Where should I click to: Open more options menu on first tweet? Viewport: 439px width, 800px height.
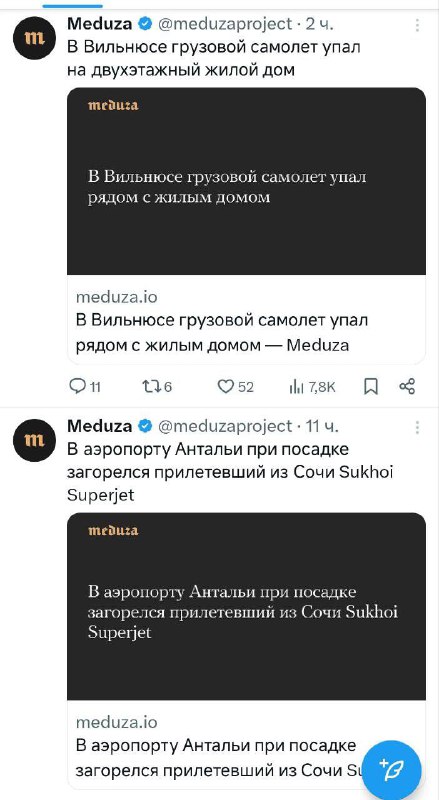[x=418, y=25]
